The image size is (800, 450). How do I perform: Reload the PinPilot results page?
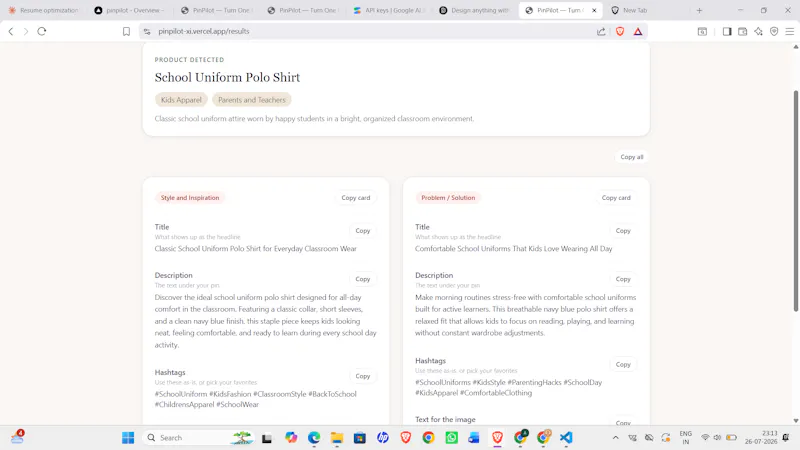(42, 31)
